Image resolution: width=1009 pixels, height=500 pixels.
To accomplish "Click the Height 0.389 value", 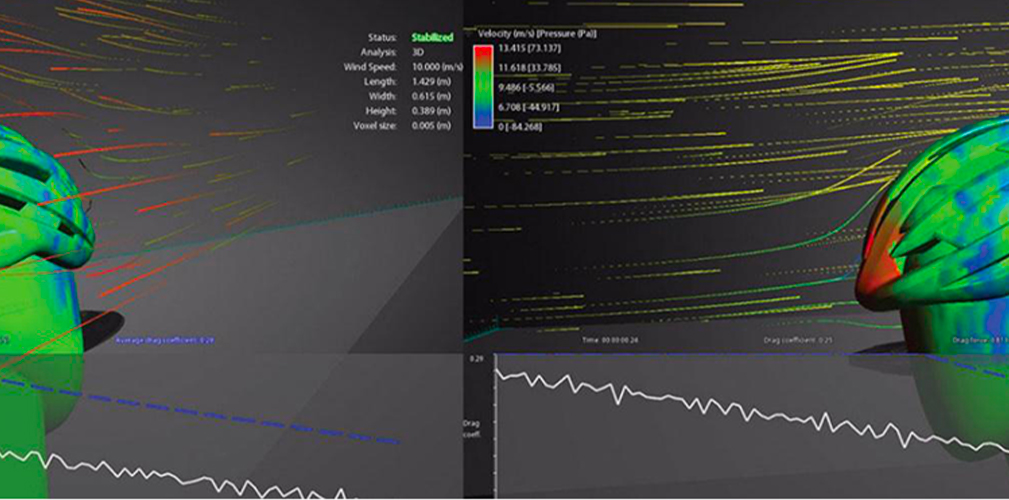I will click(x=429, y=111).
